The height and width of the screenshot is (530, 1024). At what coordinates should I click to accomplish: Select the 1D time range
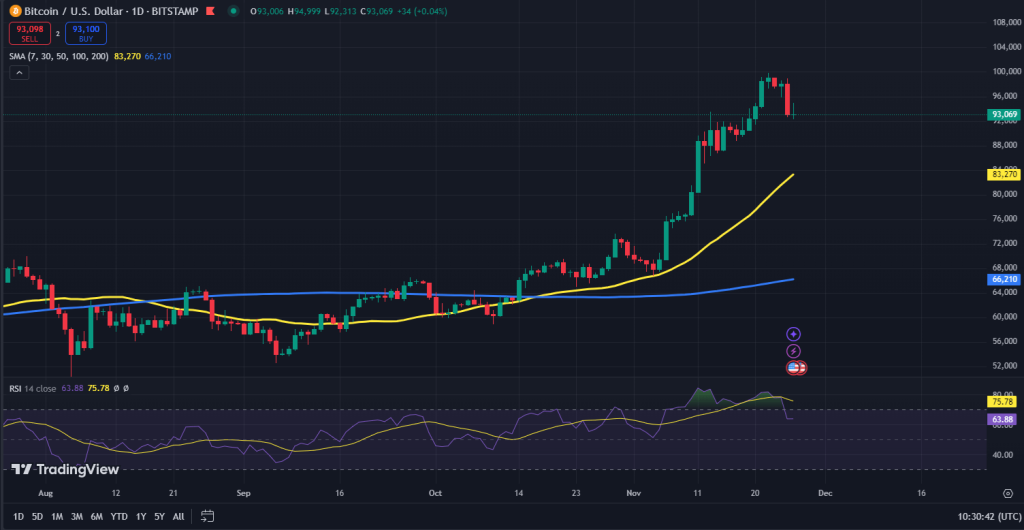pos(18,516)
